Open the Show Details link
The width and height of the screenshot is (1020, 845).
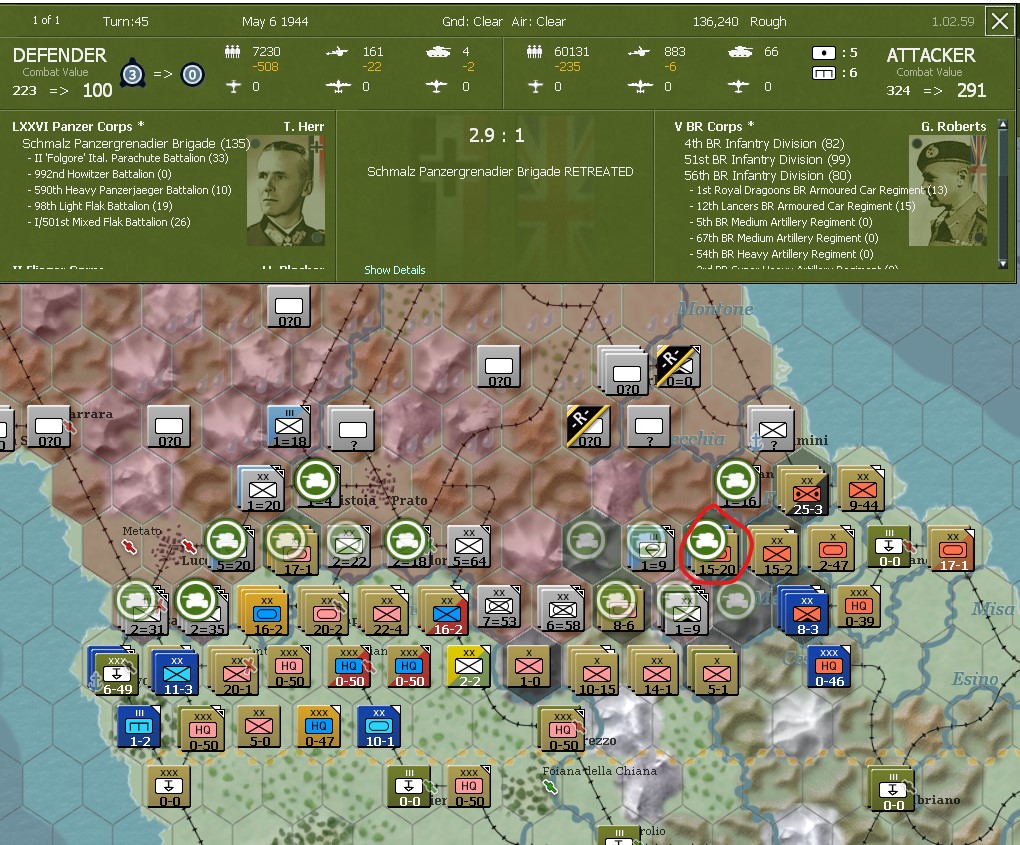(394, 270)
